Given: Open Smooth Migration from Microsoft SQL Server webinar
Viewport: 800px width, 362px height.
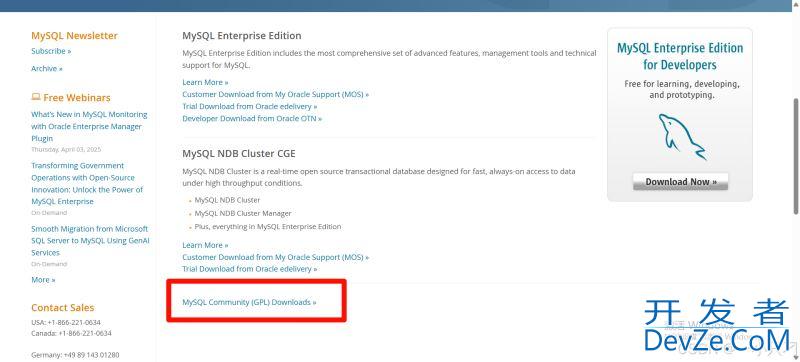Looking at the screenshot, I should point(90,241).
